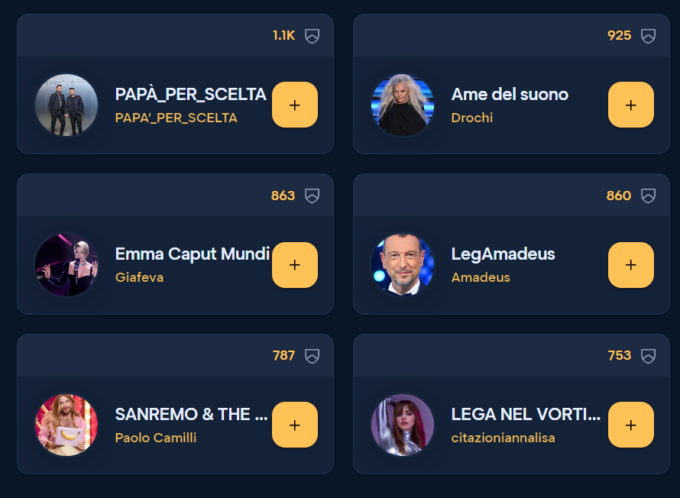The width and height of the screenshot is (680, 498).
Task: Open the Paolo Camilli owner name link
Action: point(156,438)
